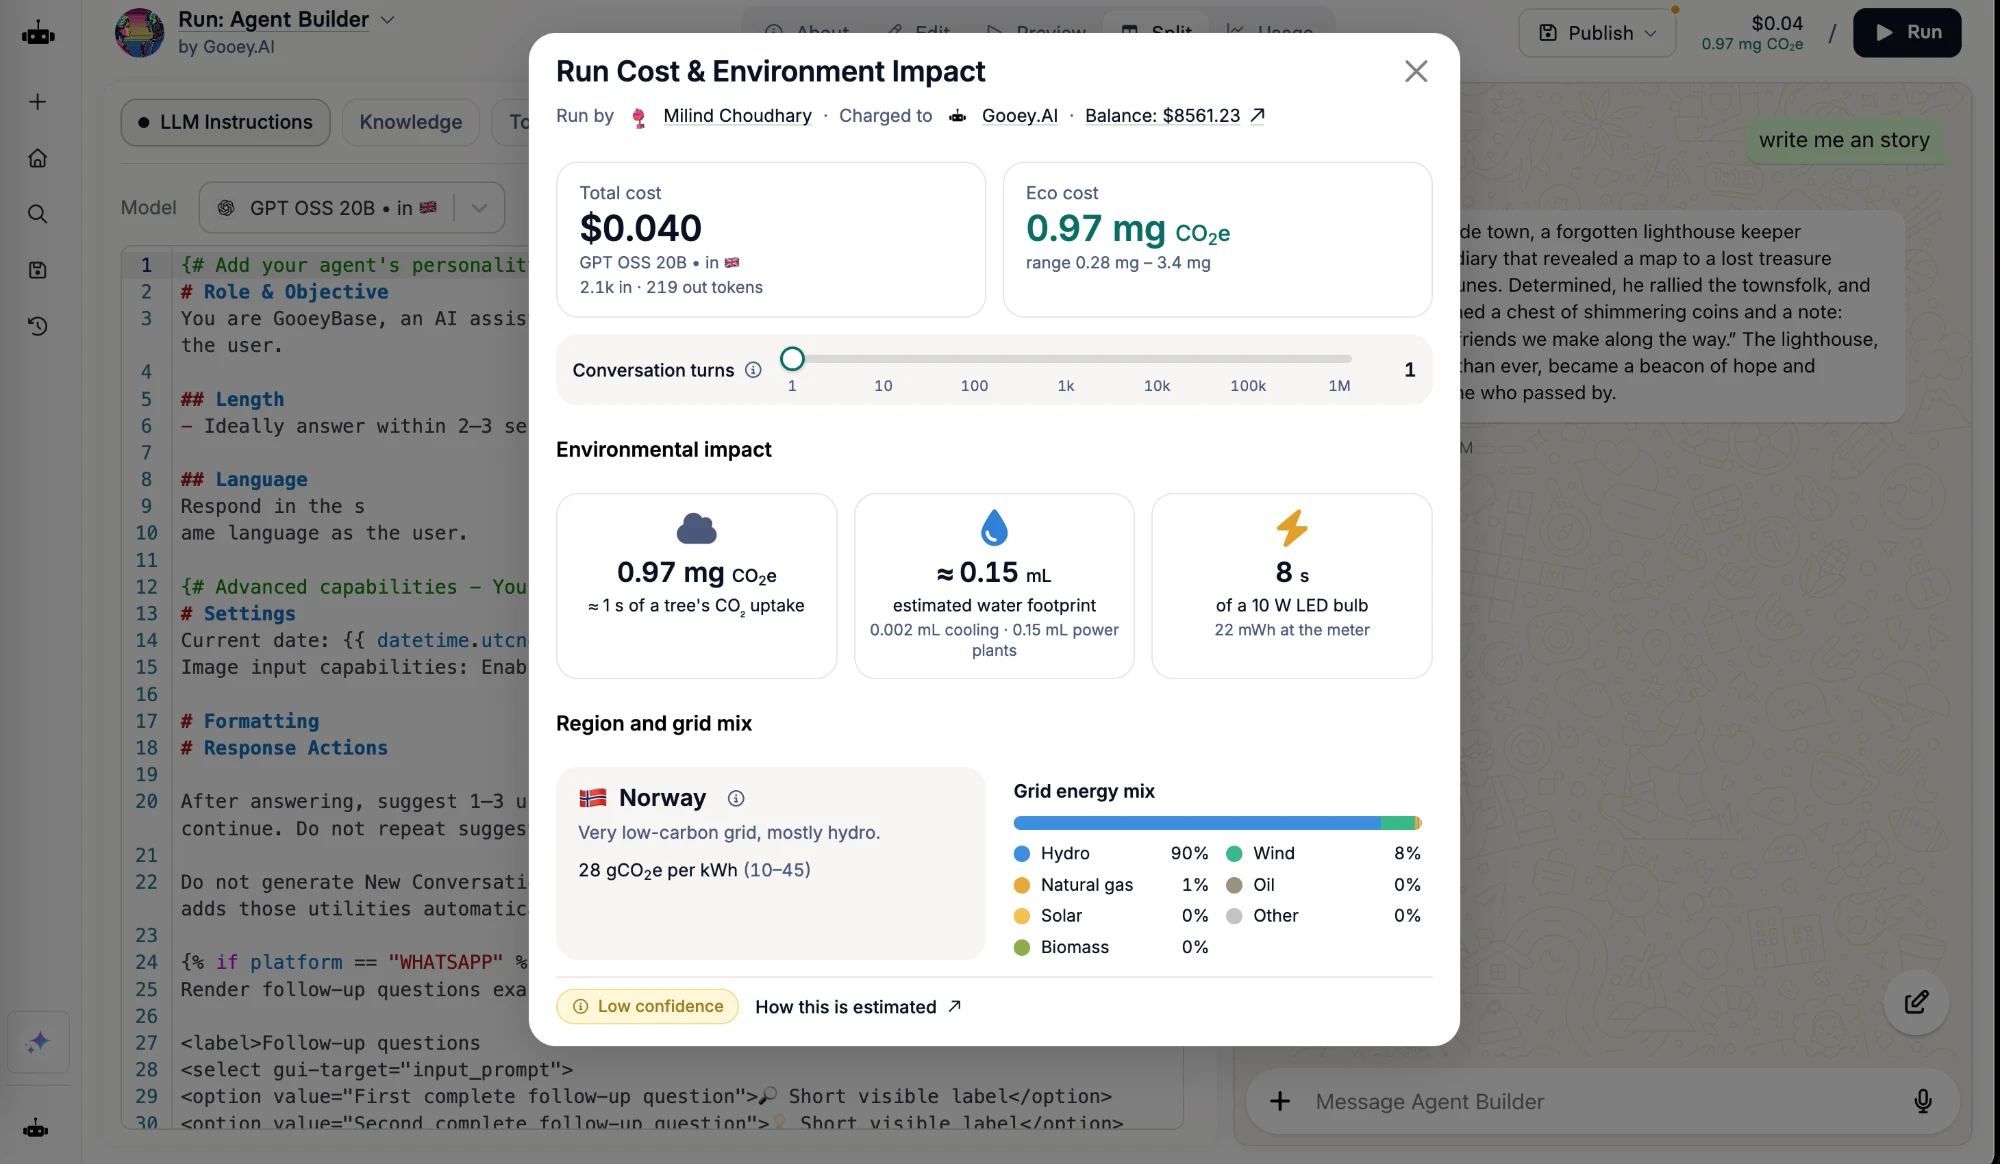
Task: Click the microphone icon in message box
Action: pyautogui.click(x=1922, y=1101)
